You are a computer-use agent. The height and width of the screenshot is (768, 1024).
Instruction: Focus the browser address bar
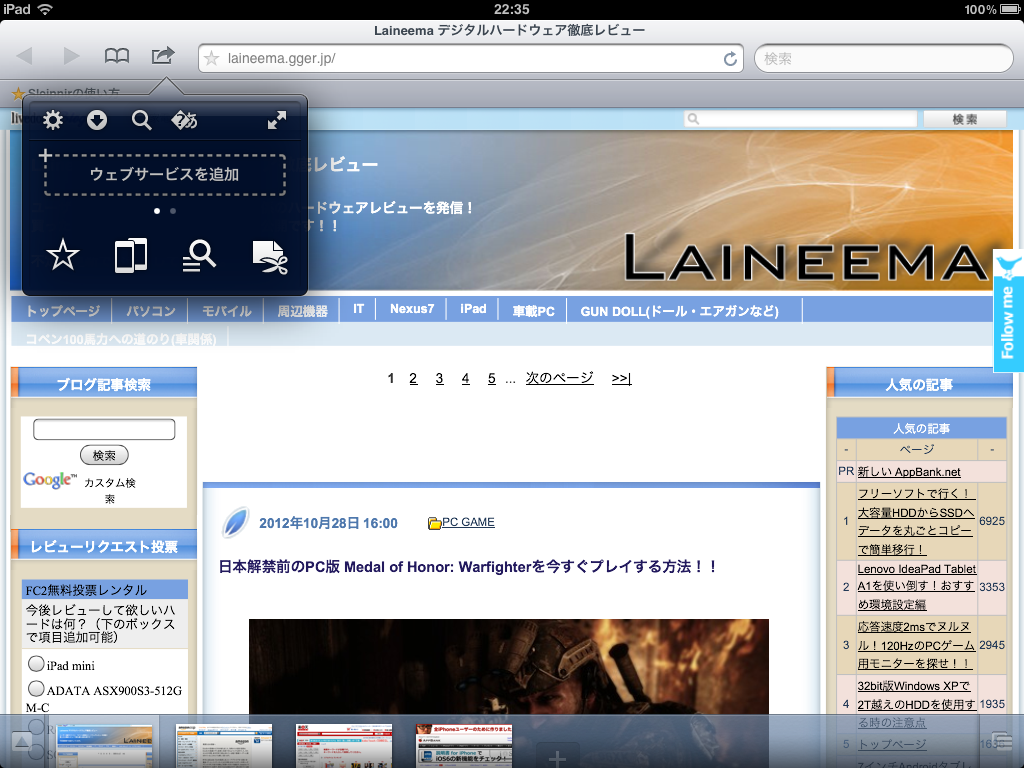(472, 59)
